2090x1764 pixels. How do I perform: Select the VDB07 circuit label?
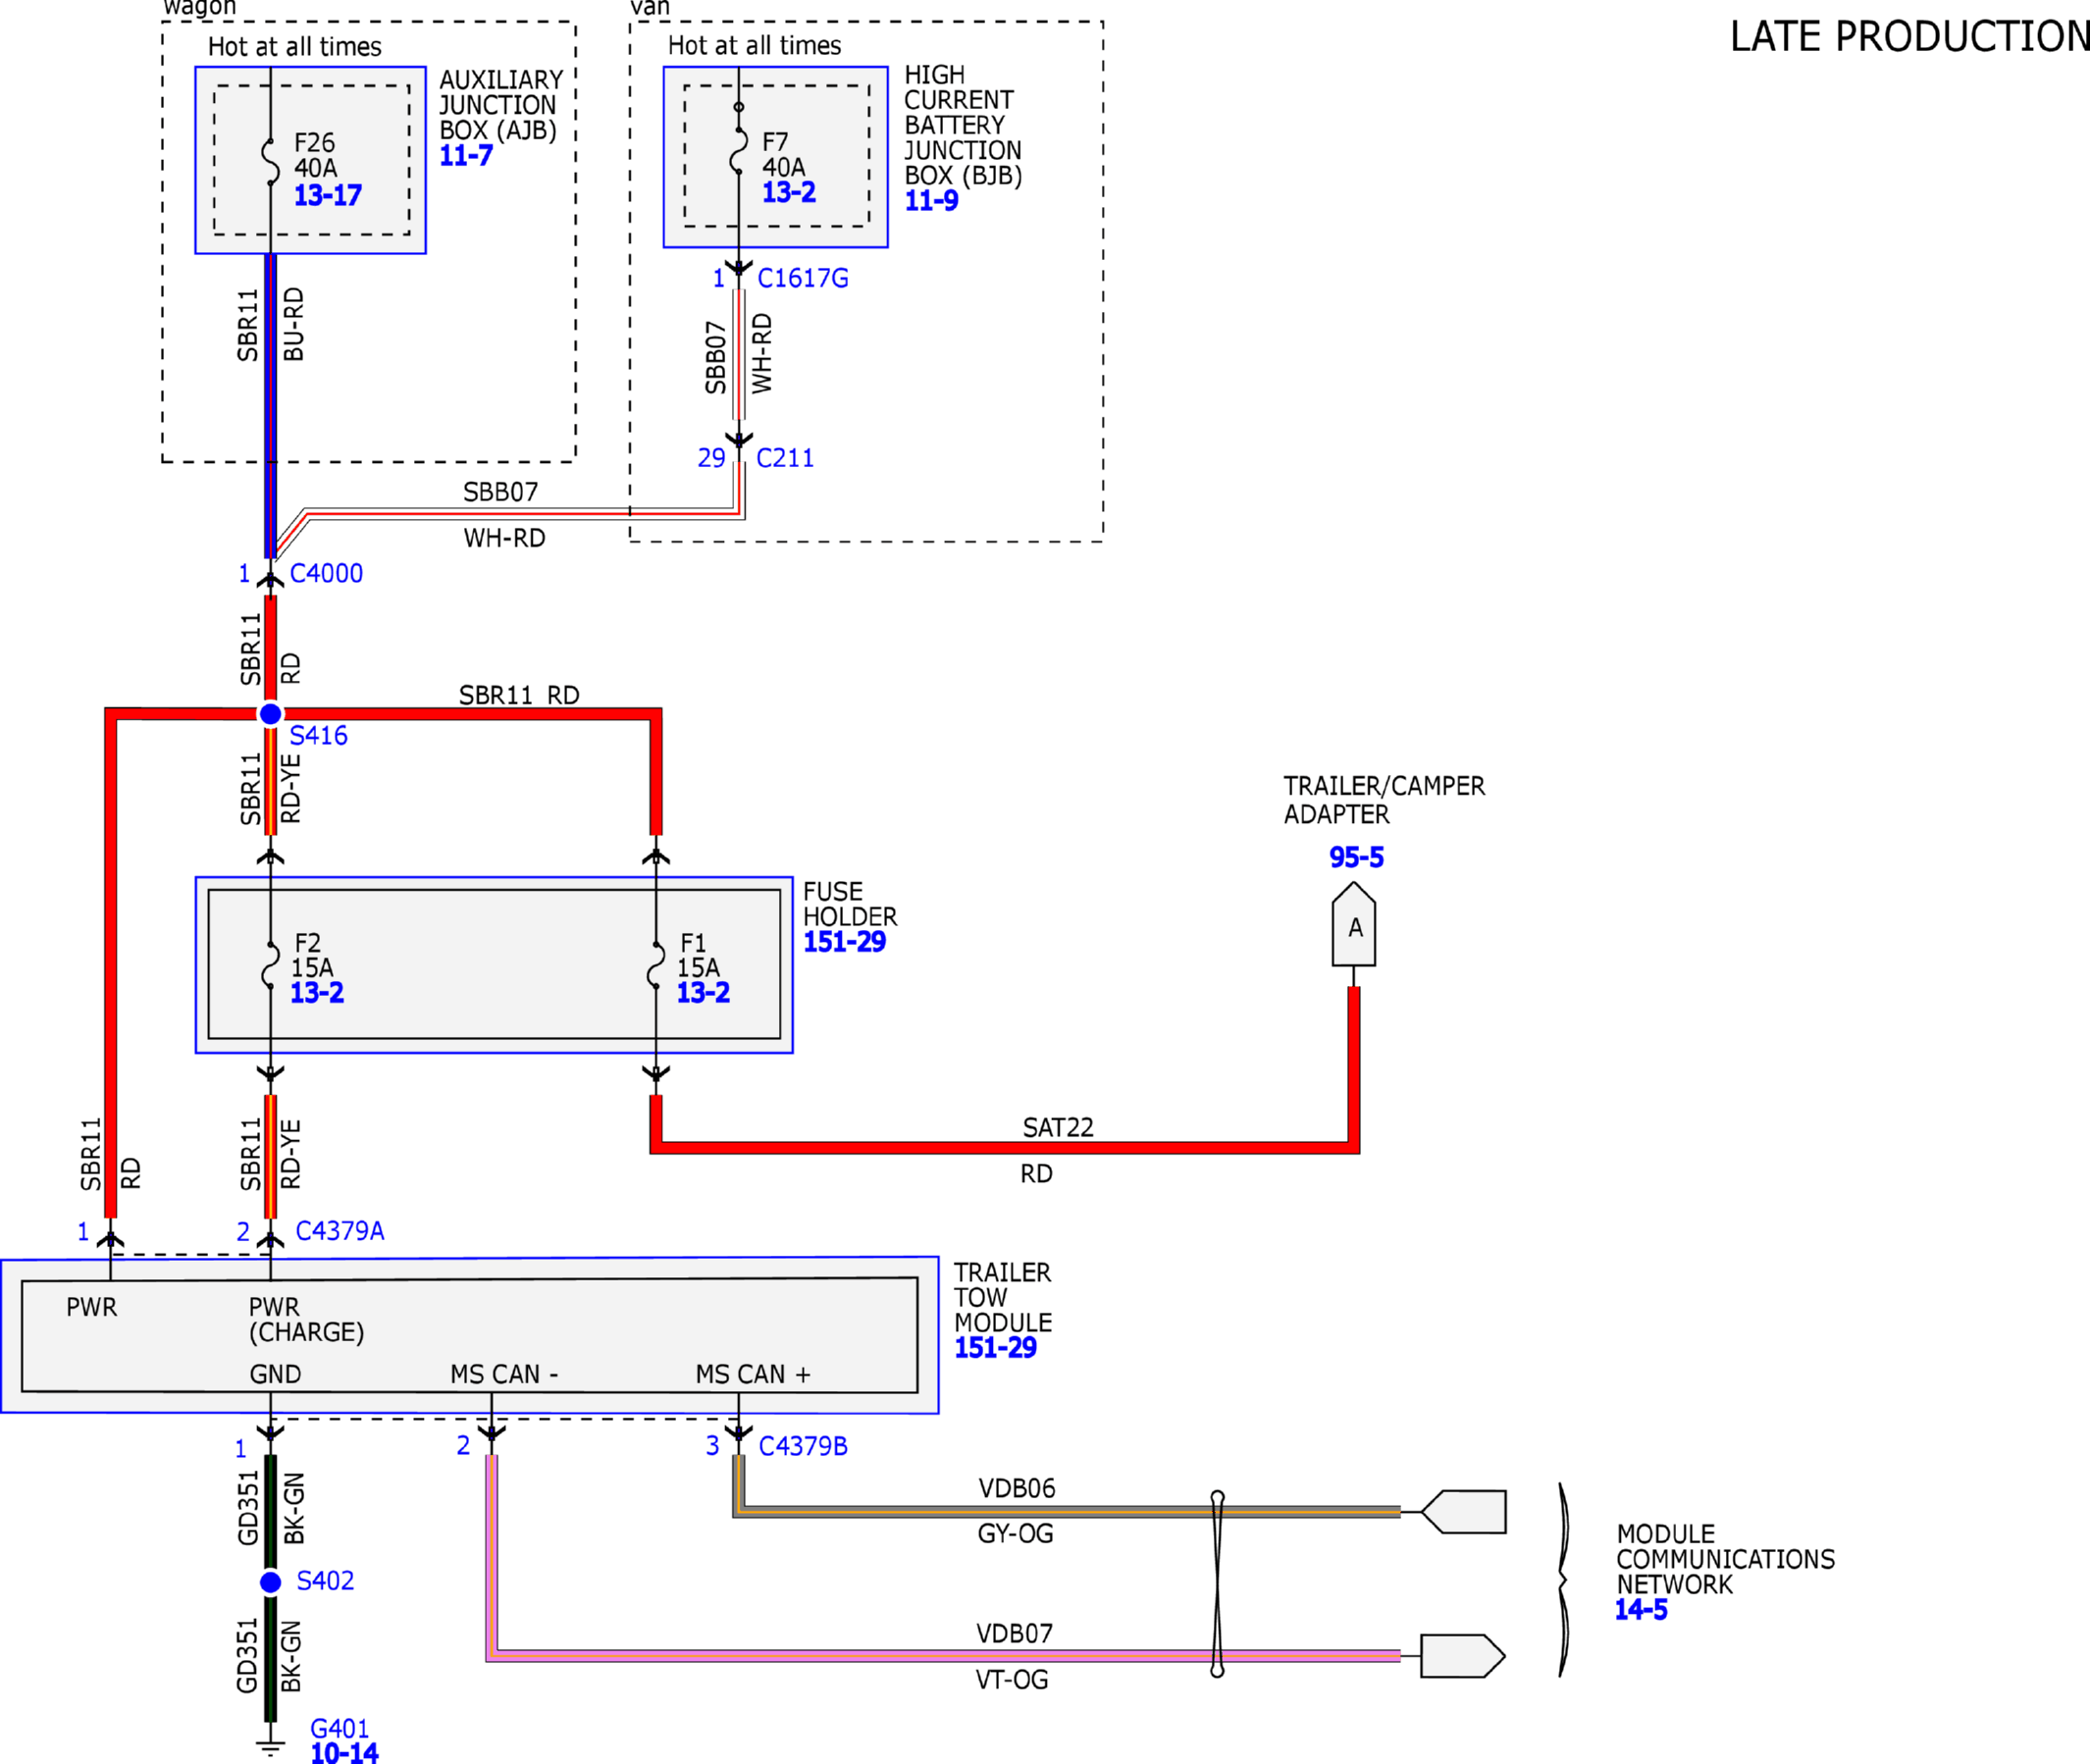(1015, 1633)
